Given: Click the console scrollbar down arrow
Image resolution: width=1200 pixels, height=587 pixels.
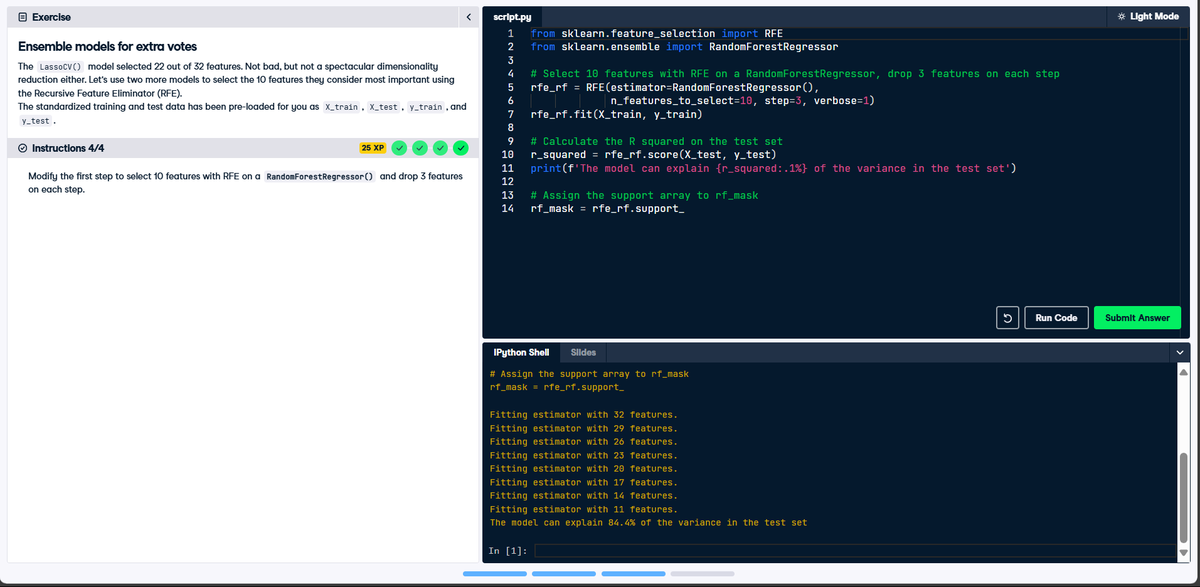Looking at the screenshot, I should point(1185,553).
